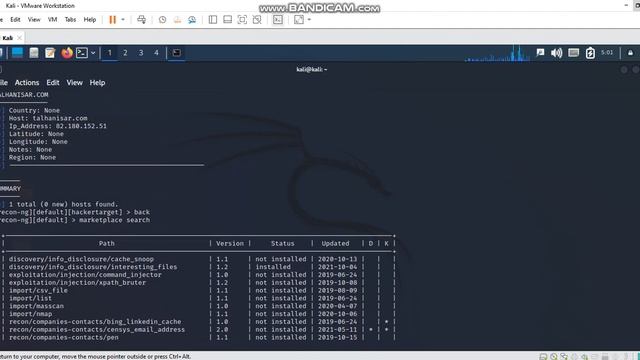Open the terminal Edit menu
Screen dimensions: 640x360
[x=53, y=82]
